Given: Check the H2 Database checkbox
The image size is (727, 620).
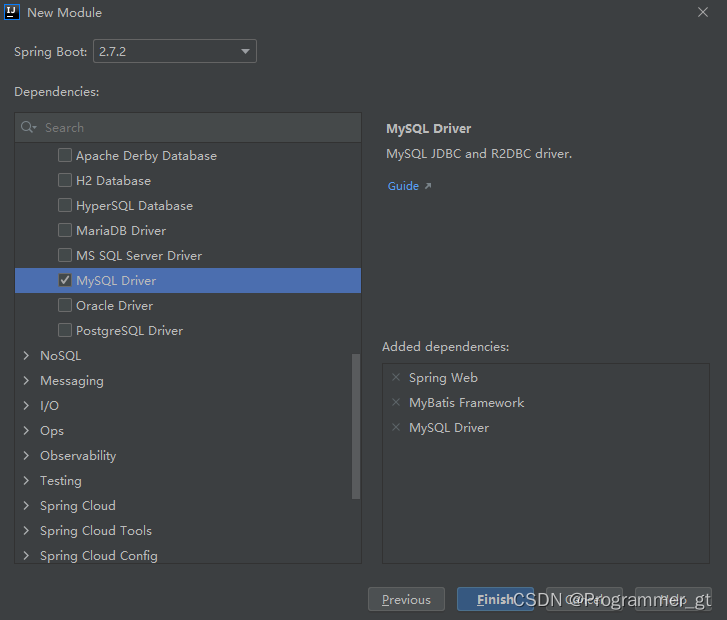Looking at the screenshot, I should click(65, 180).
